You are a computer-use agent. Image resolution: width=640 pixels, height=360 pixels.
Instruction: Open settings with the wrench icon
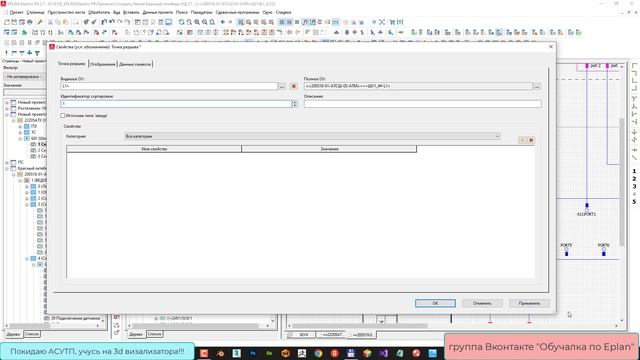pos(40,22)
